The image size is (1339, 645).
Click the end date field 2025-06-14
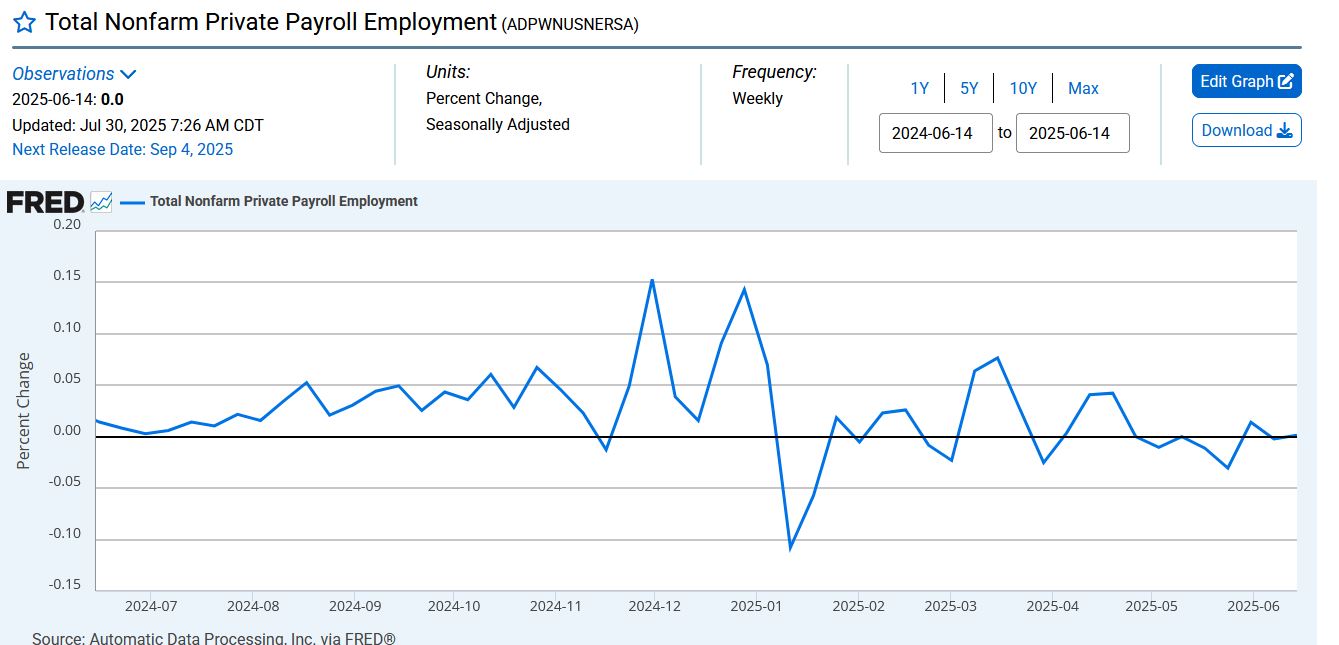coord(1072,133)
